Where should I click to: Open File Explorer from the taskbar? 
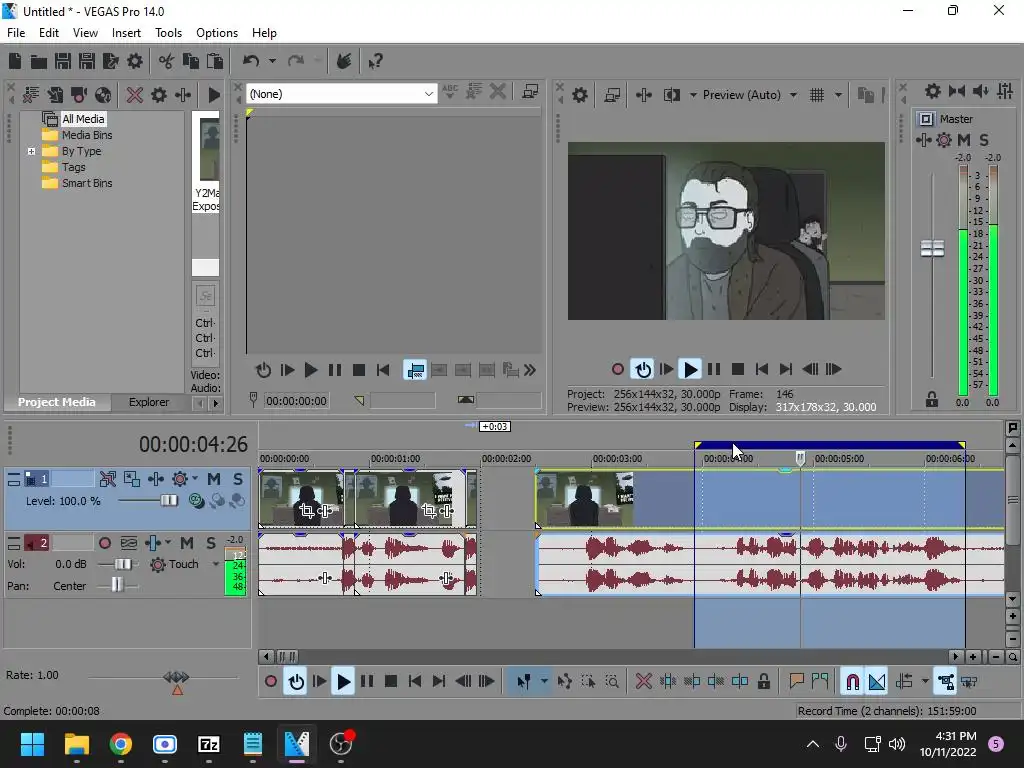(76, 744)
